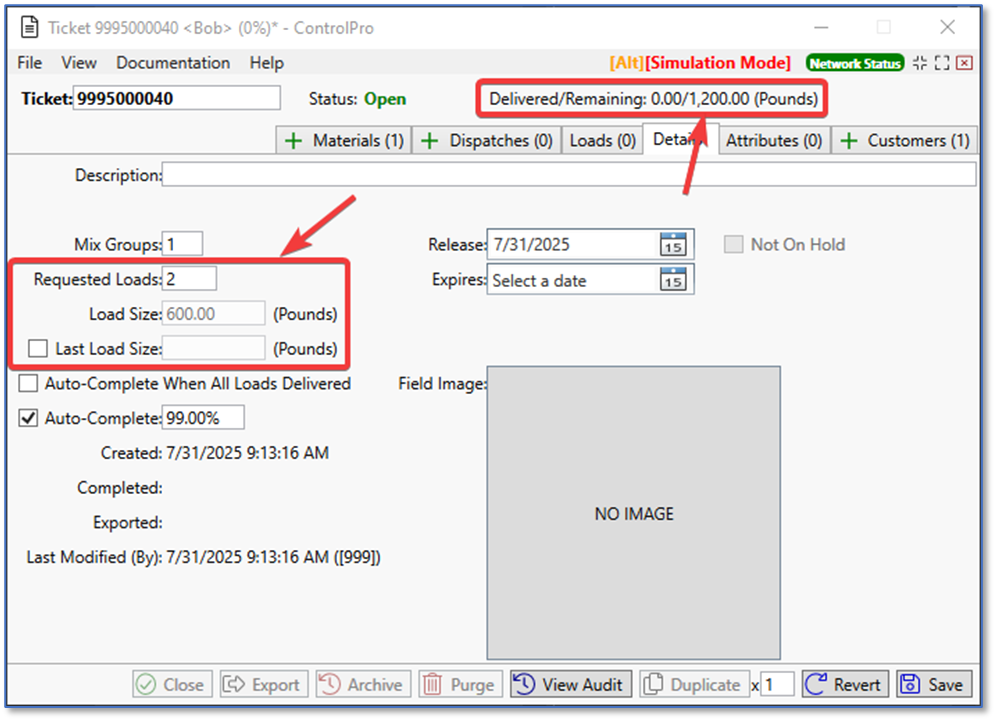Viewport: 996px width, 721px height.
Task: Open the Expires date calendar picker
Action: pyautogui.click(x=673, y=280)
